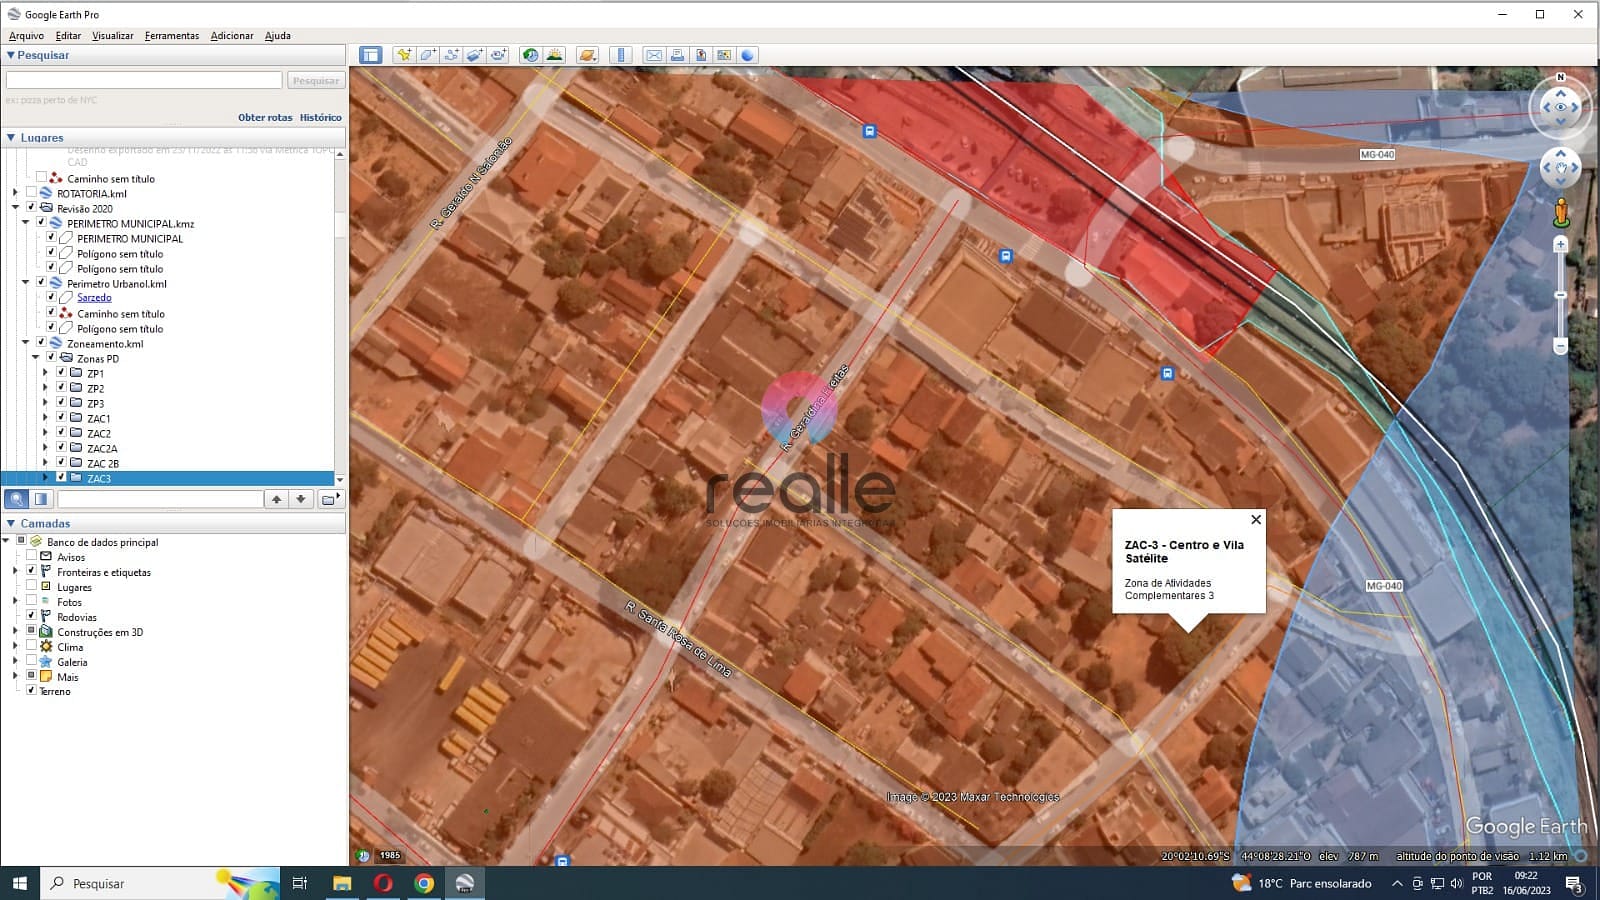Enable the Fotos layer checkbox
The width and height of the screenshot is (1600, 900).
coord(31,601)
